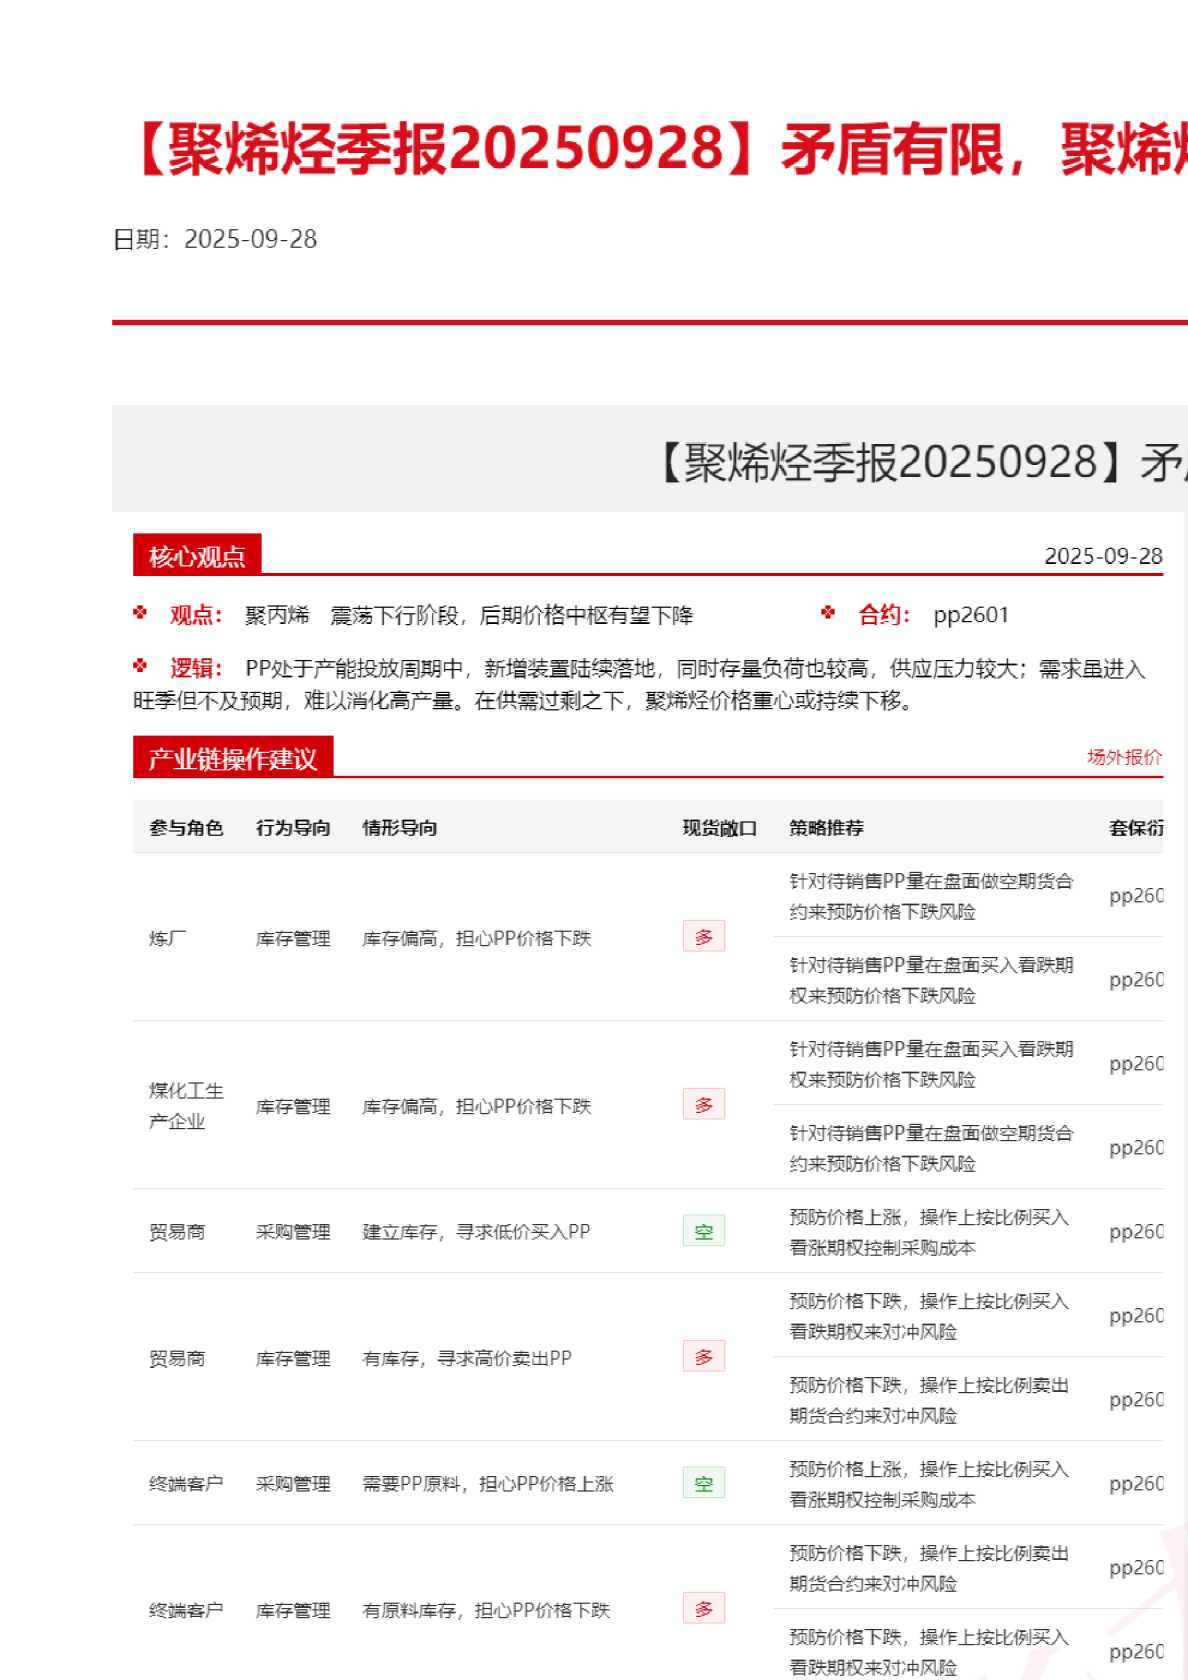
Task: Click the 参与角色 column header
Action: [x=186, y=828]
